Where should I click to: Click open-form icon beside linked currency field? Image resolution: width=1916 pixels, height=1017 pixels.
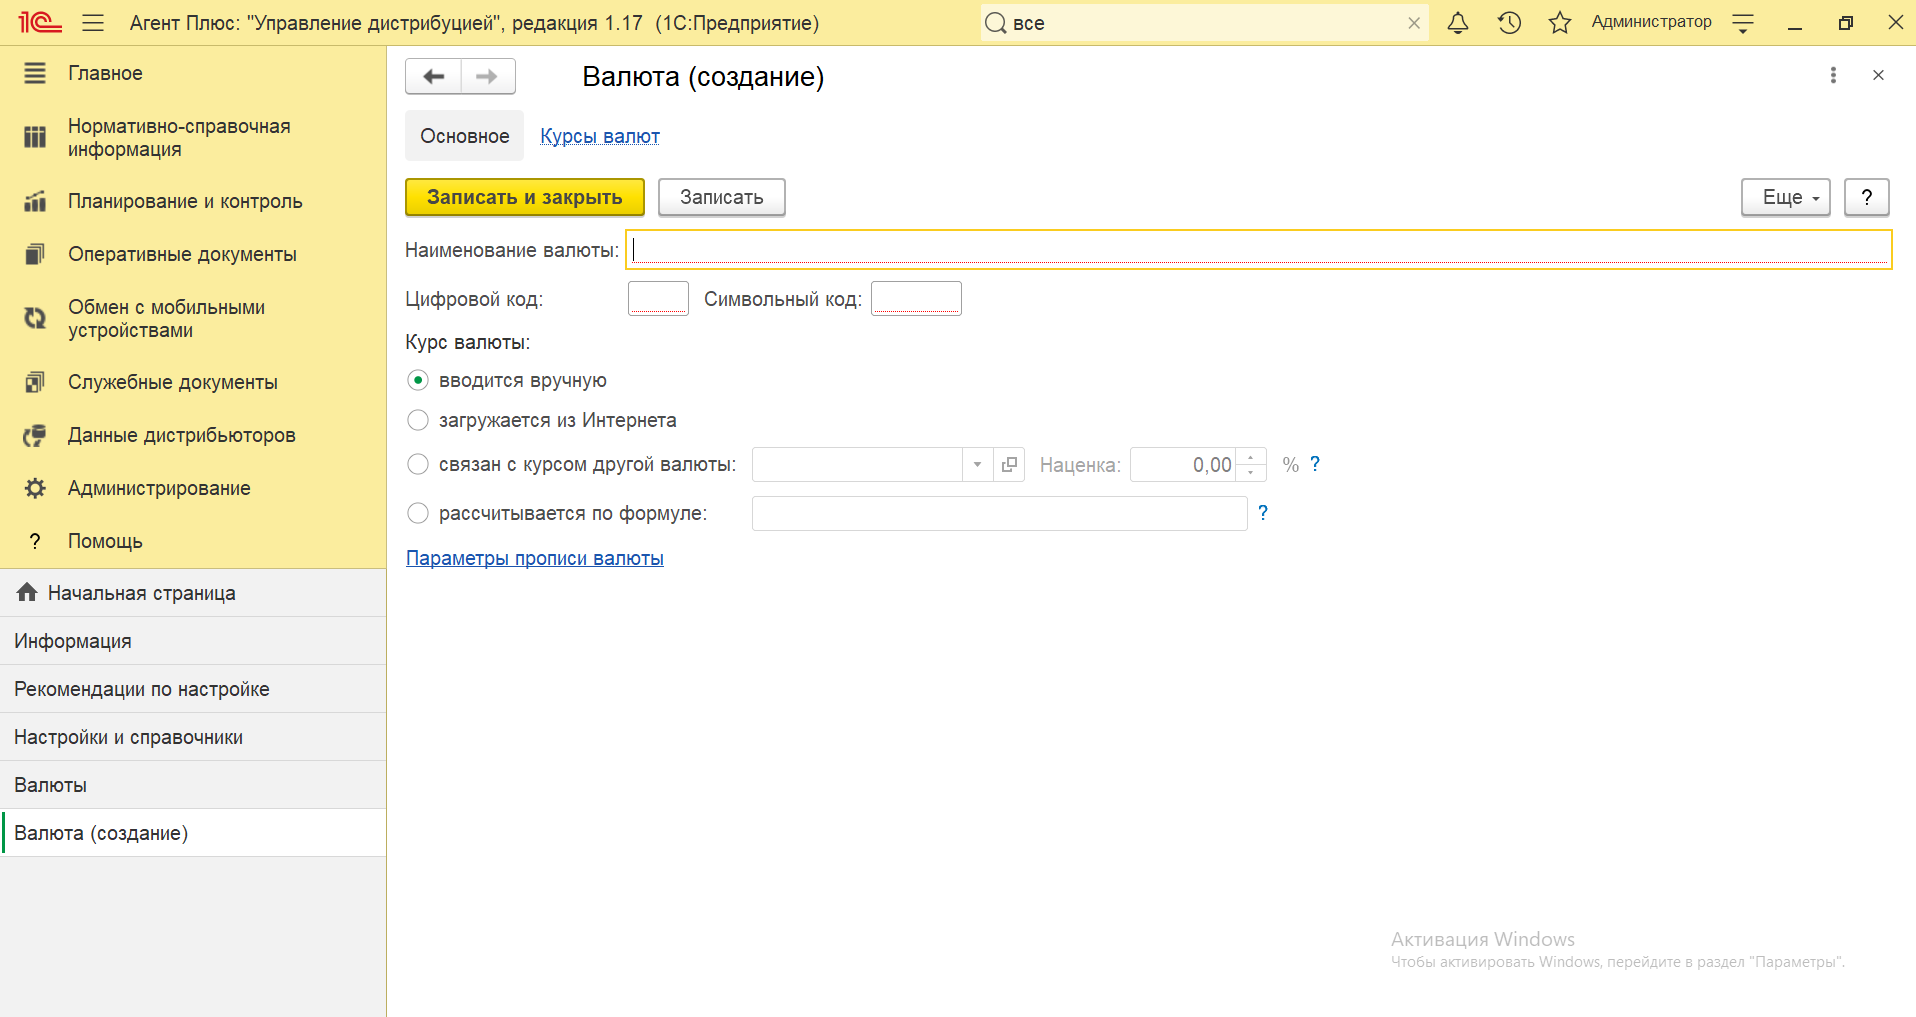click(x=1009, y=465)
